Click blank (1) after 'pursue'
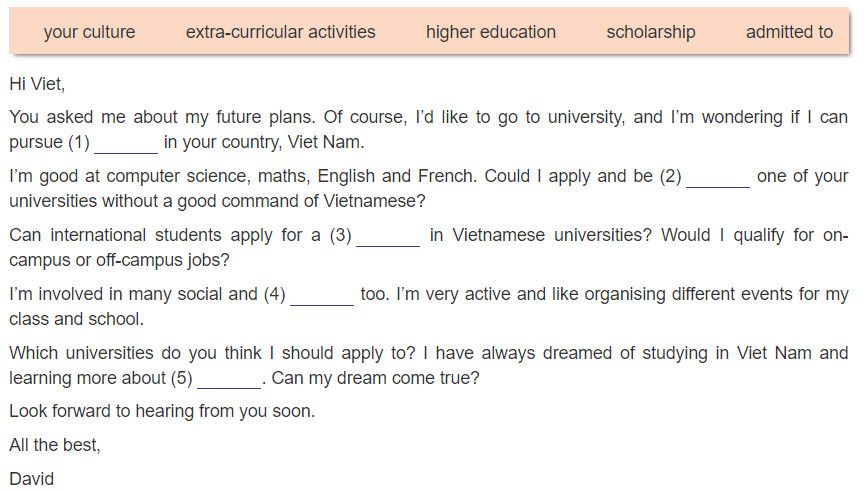Viewport: 865px width, 491px height. point(126,143)
